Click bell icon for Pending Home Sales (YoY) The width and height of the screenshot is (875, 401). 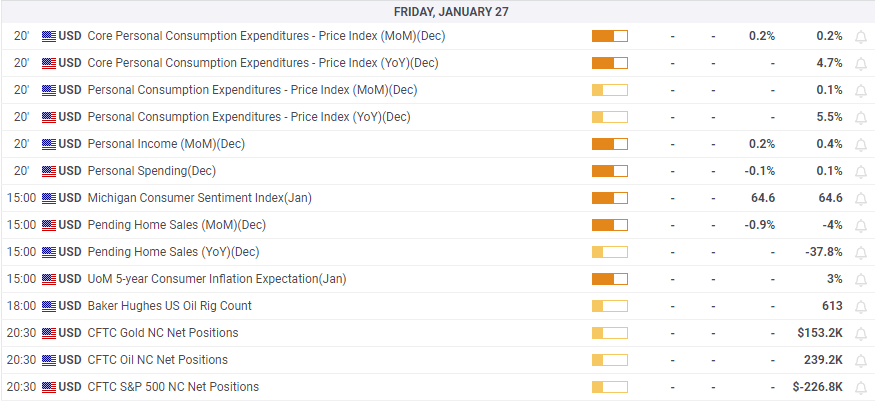(861, 252)
